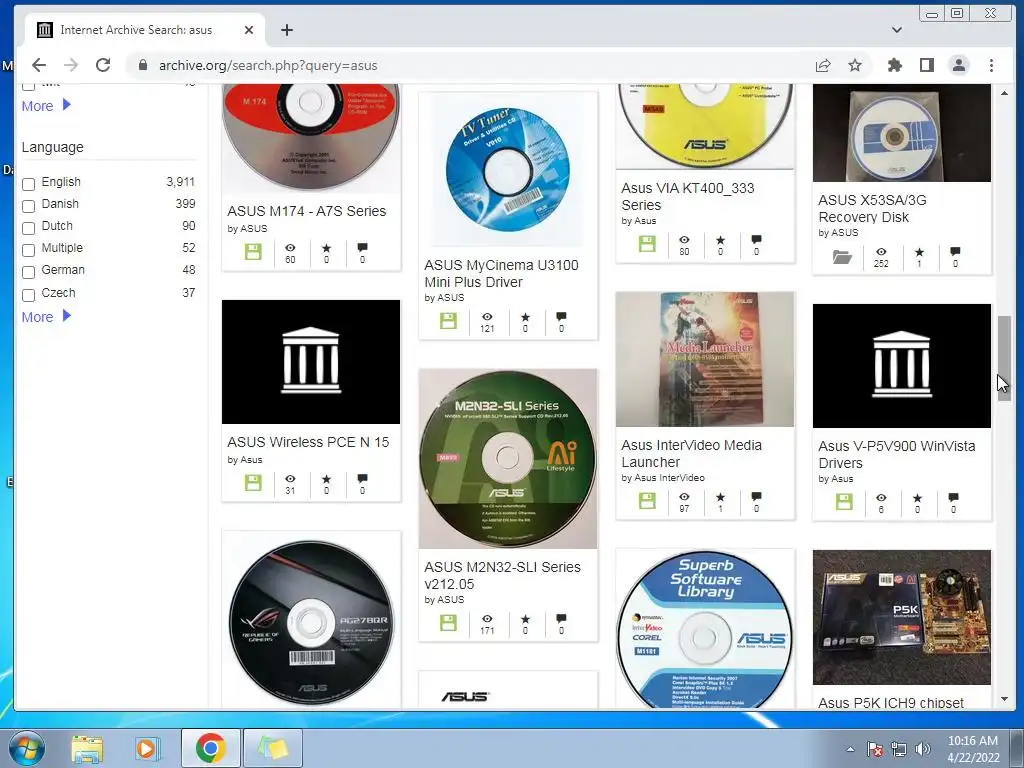The width and height of the screenshot is (1024, 768).
Task: Click the floppy icon under Asus VIA KT400_333 Series
Action: click(647, 244)
